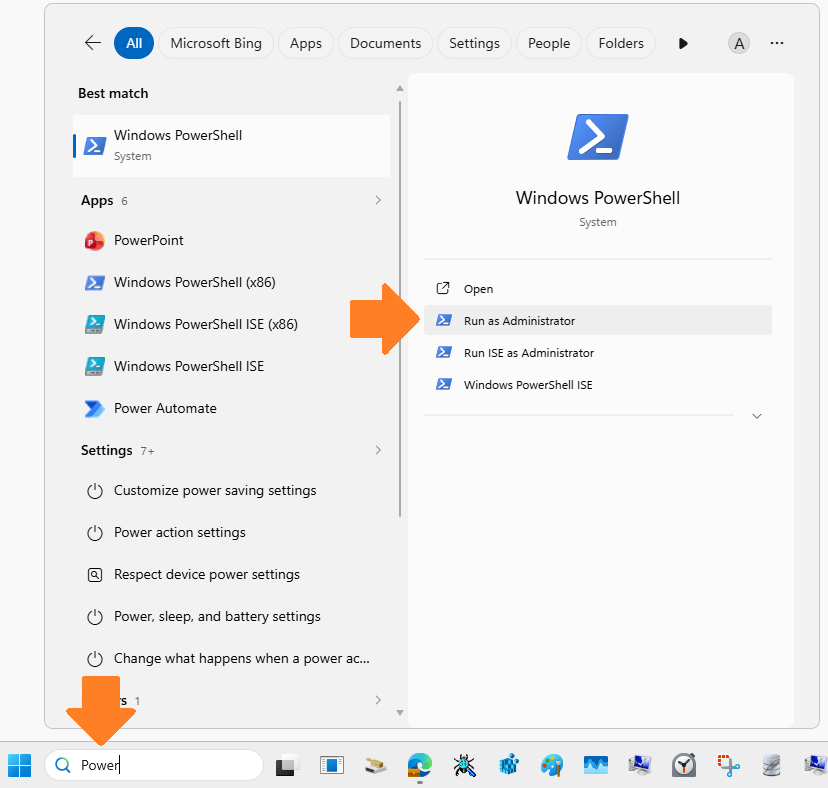Screen dimensions: 828x788
Task: Click the account avatar at the top right
Action: (x=738, y=43)
